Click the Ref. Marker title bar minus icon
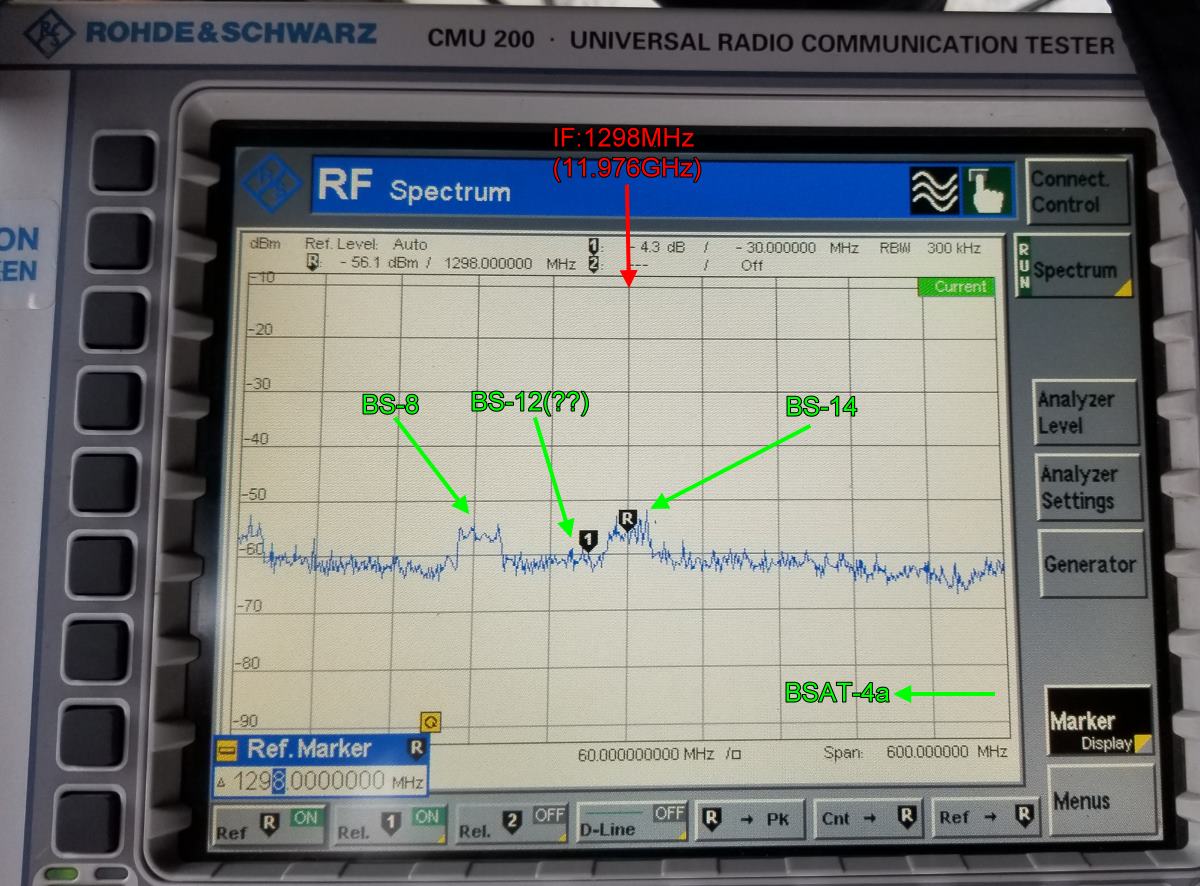Screen dimensions: 1200x886 (226, 749)
